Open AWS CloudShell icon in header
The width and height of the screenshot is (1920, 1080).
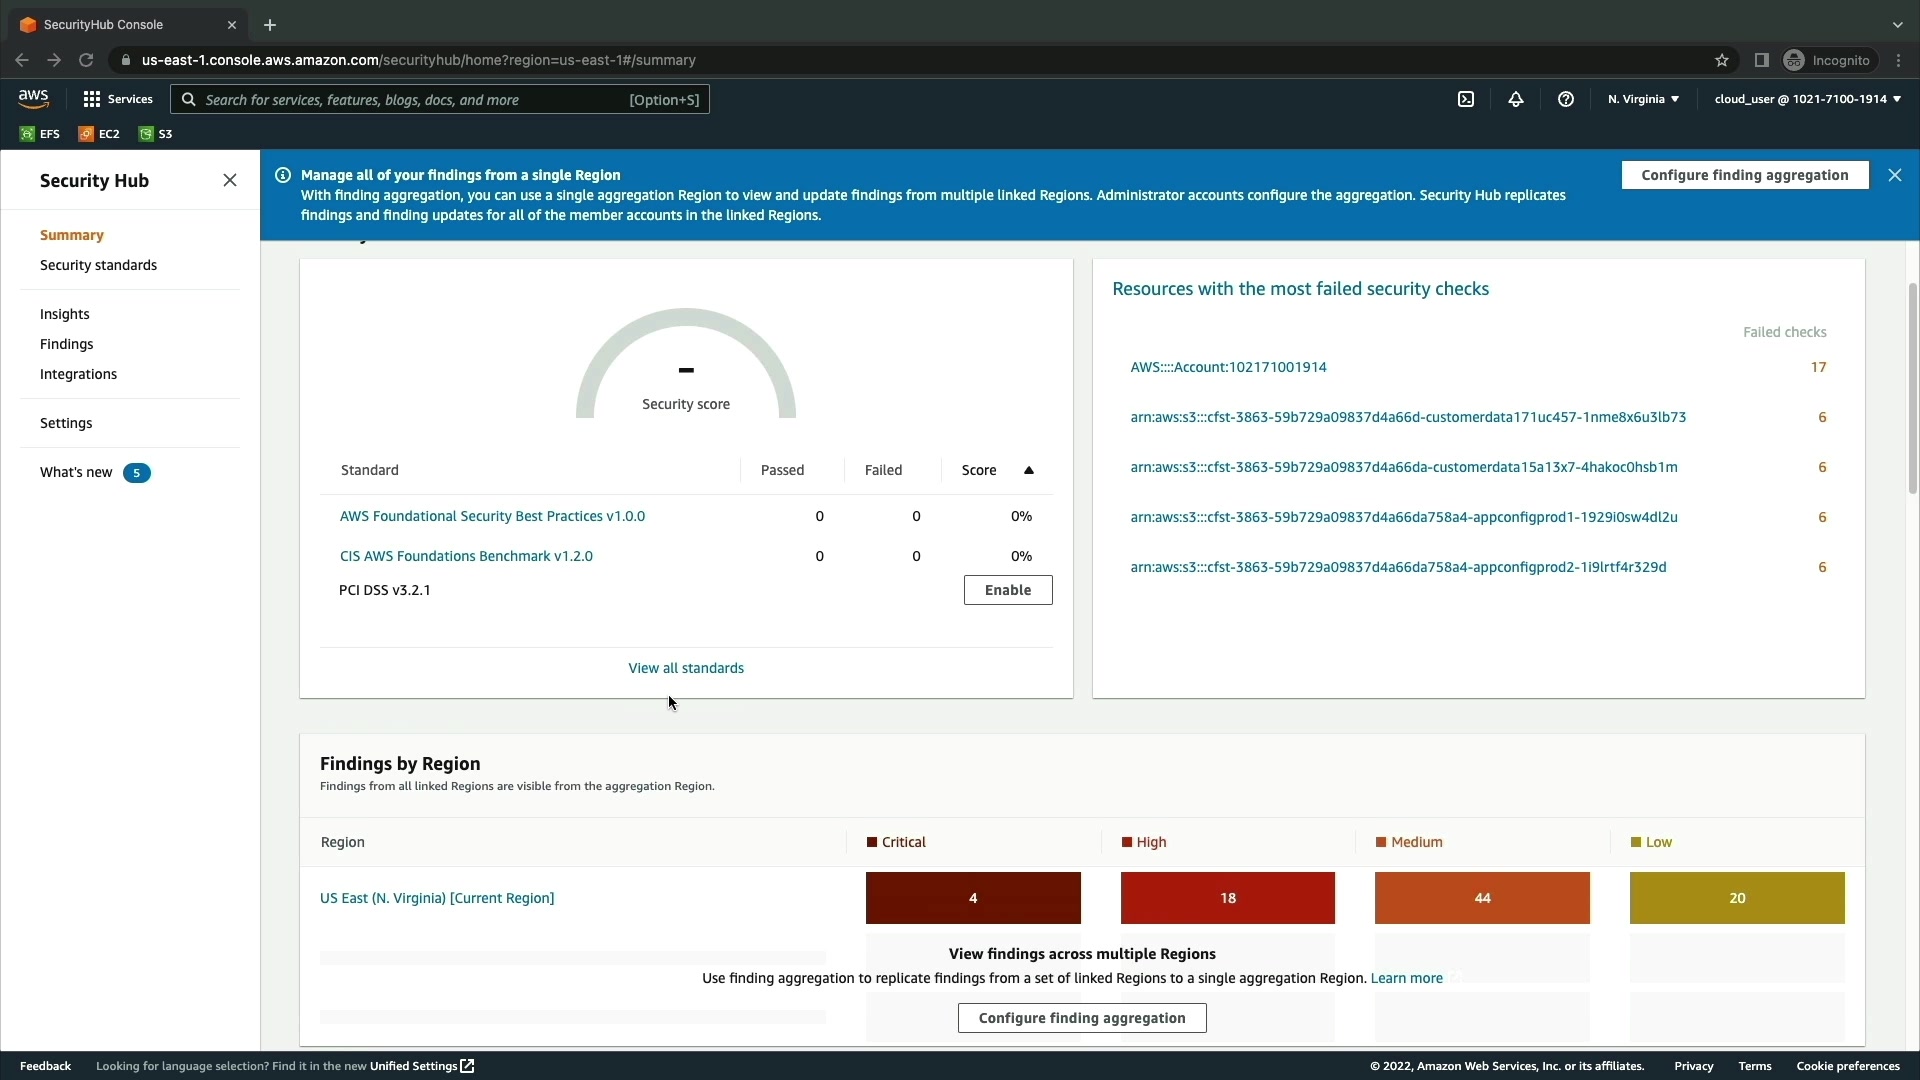click(1466, 99)
